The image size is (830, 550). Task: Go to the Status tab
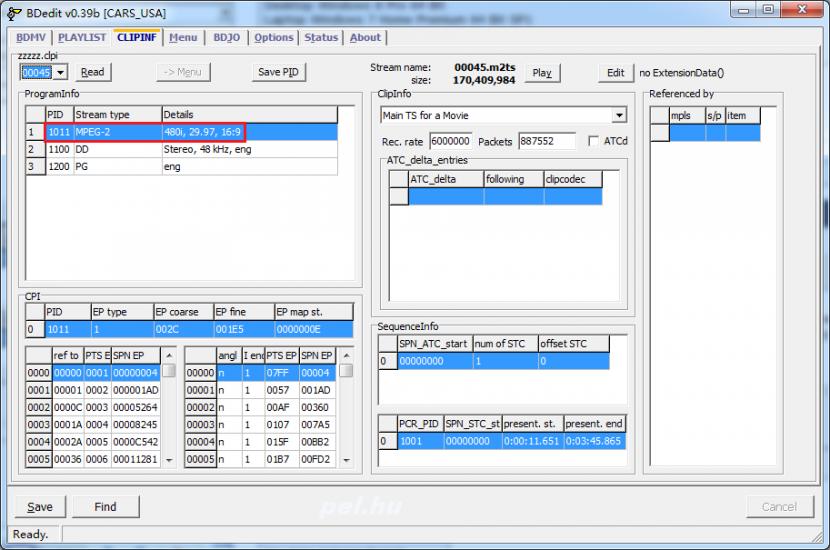(321, 38)
